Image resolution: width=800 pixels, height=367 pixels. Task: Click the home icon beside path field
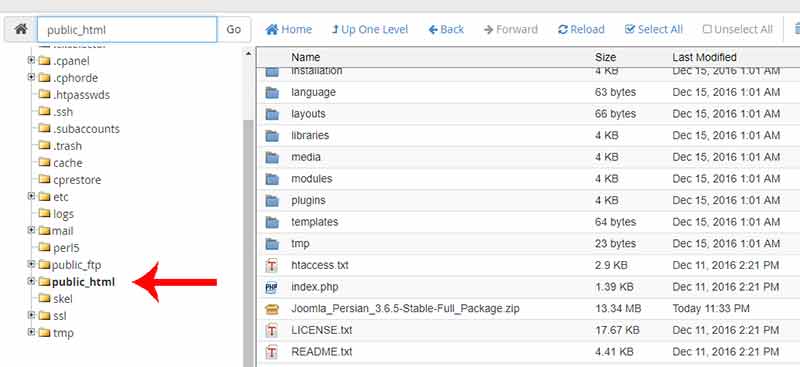20,29
